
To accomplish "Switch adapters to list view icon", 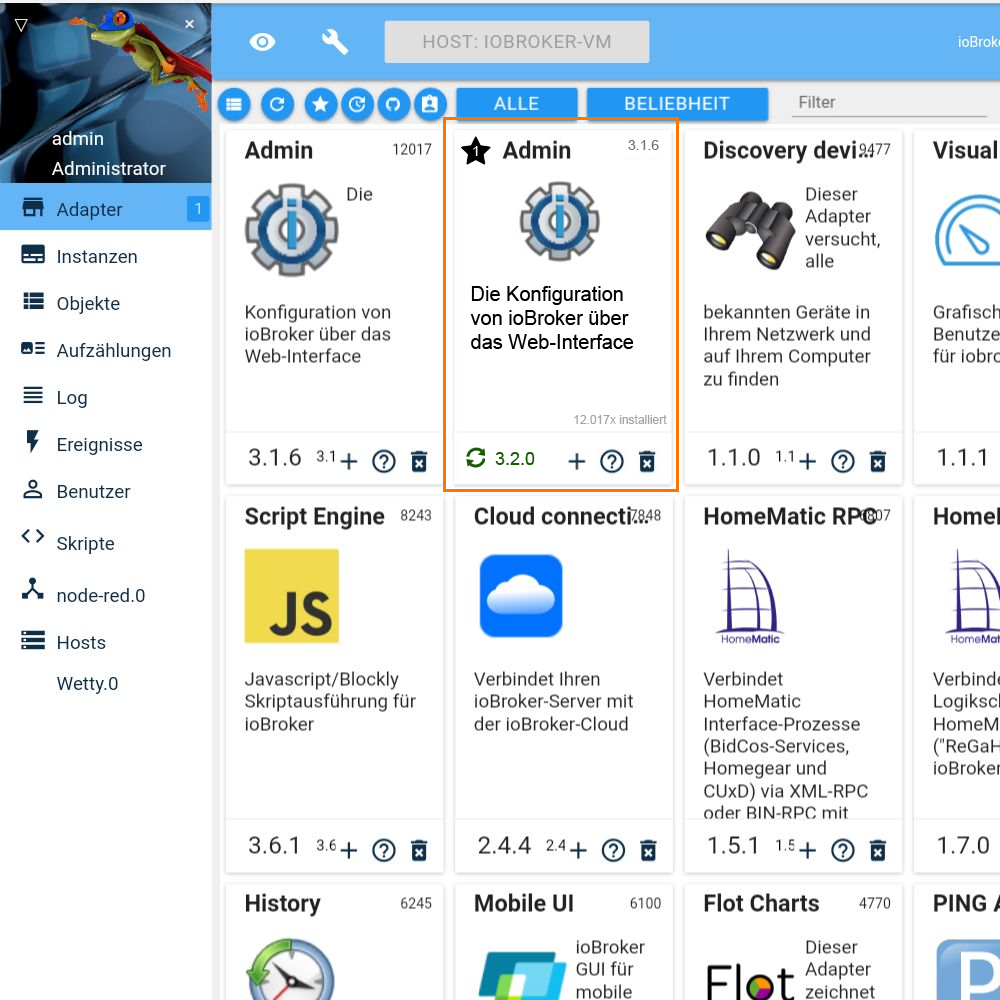I will [234, 104].
